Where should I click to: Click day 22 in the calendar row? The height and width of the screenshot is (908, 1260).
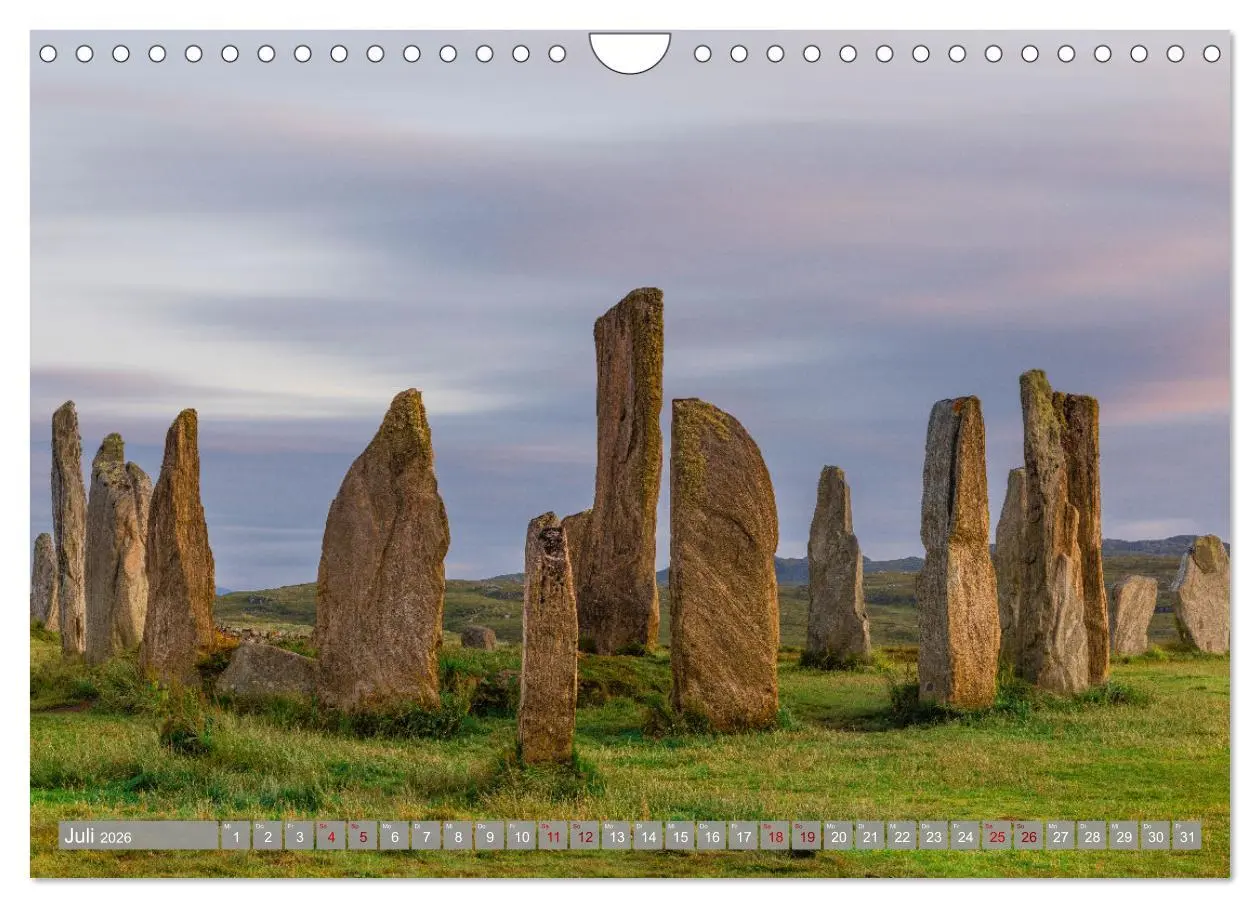tap(901, 836)
